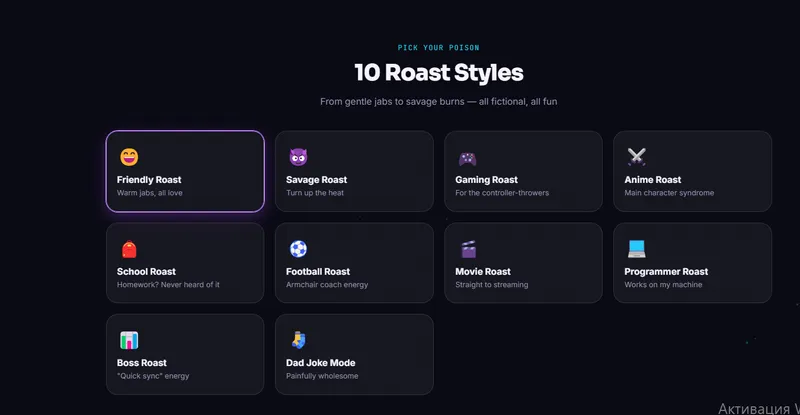Select the Boss Roast title

141,363
